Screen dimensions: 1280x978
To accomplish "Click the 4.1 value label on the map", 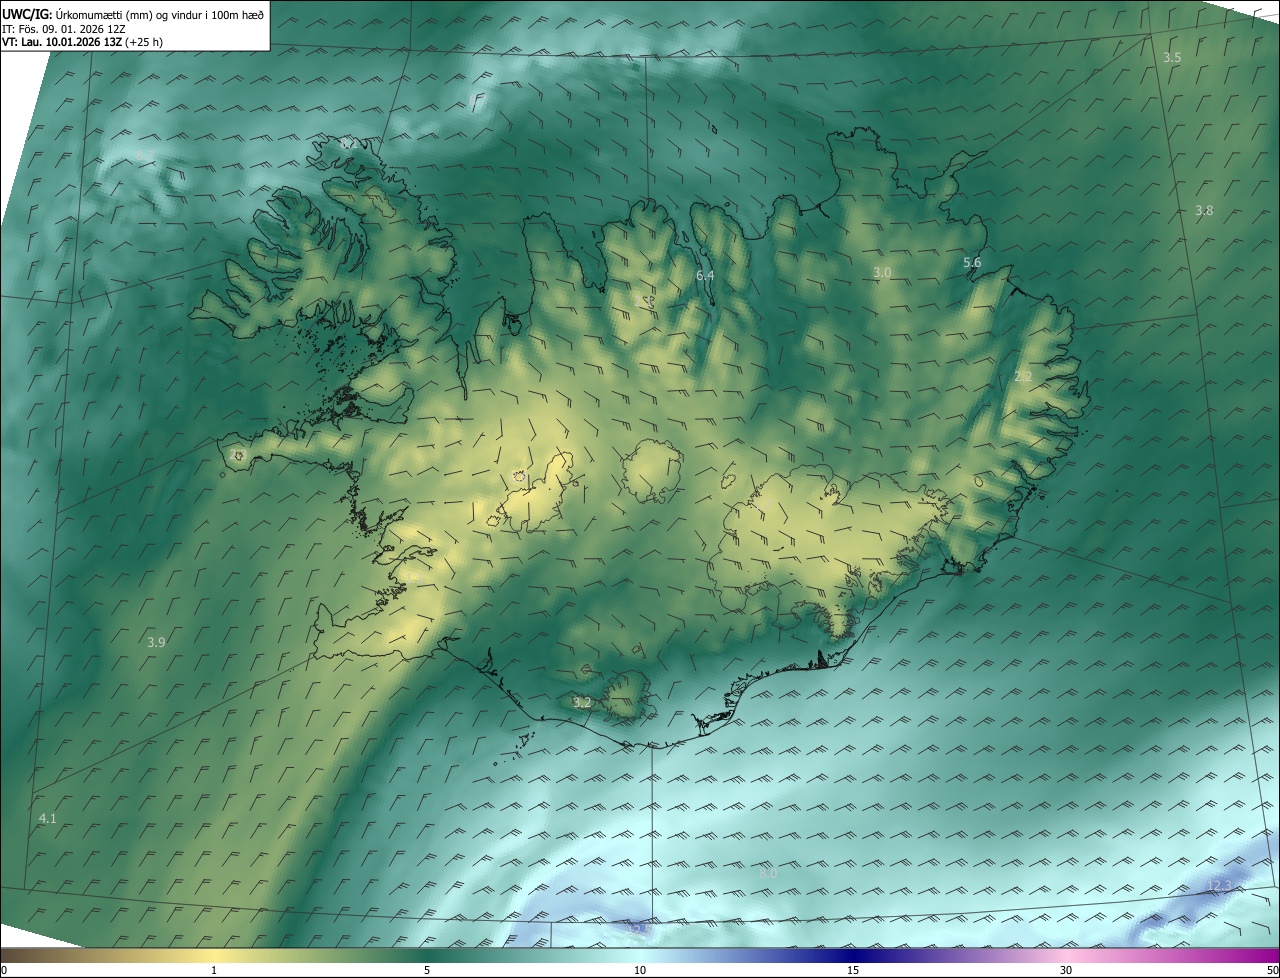I will [47, 819].
